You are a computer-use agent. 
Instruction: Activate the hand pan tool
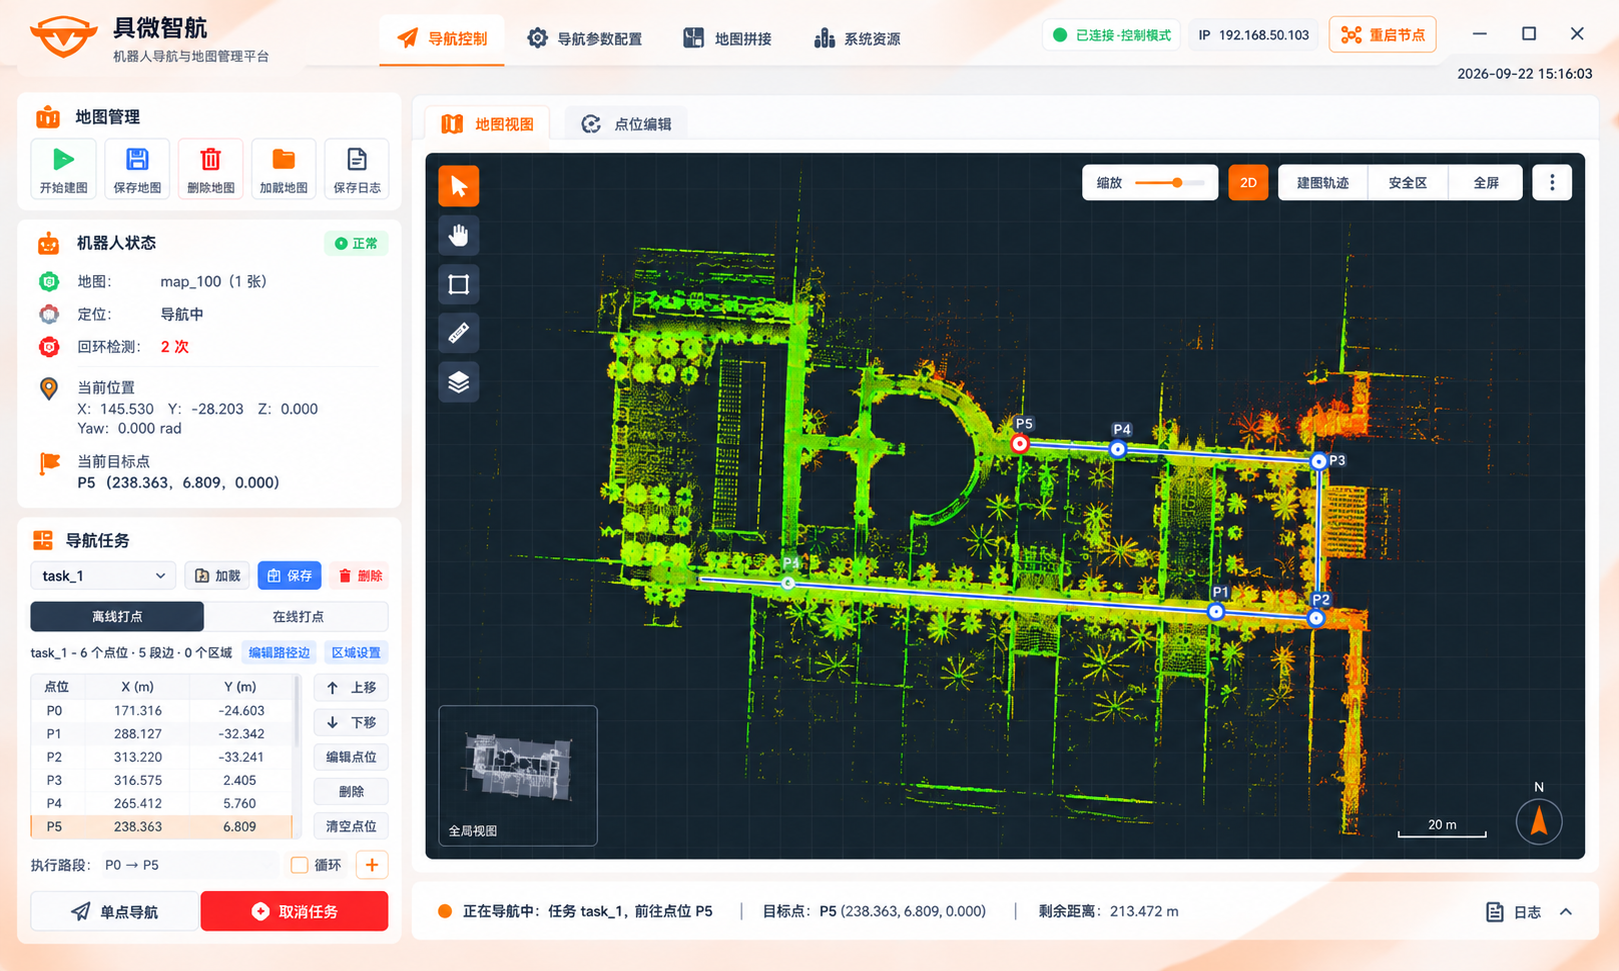tap(459, 235)
